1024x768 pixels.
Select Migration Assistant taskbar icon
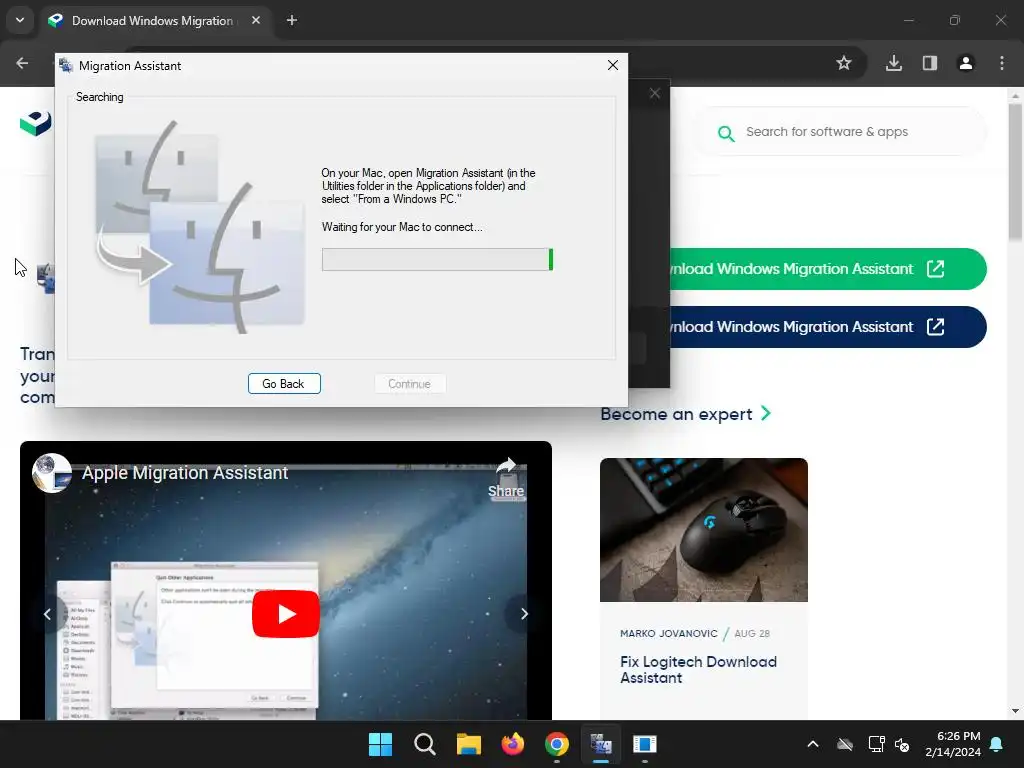pyautogui.click(x=601, y=744)
